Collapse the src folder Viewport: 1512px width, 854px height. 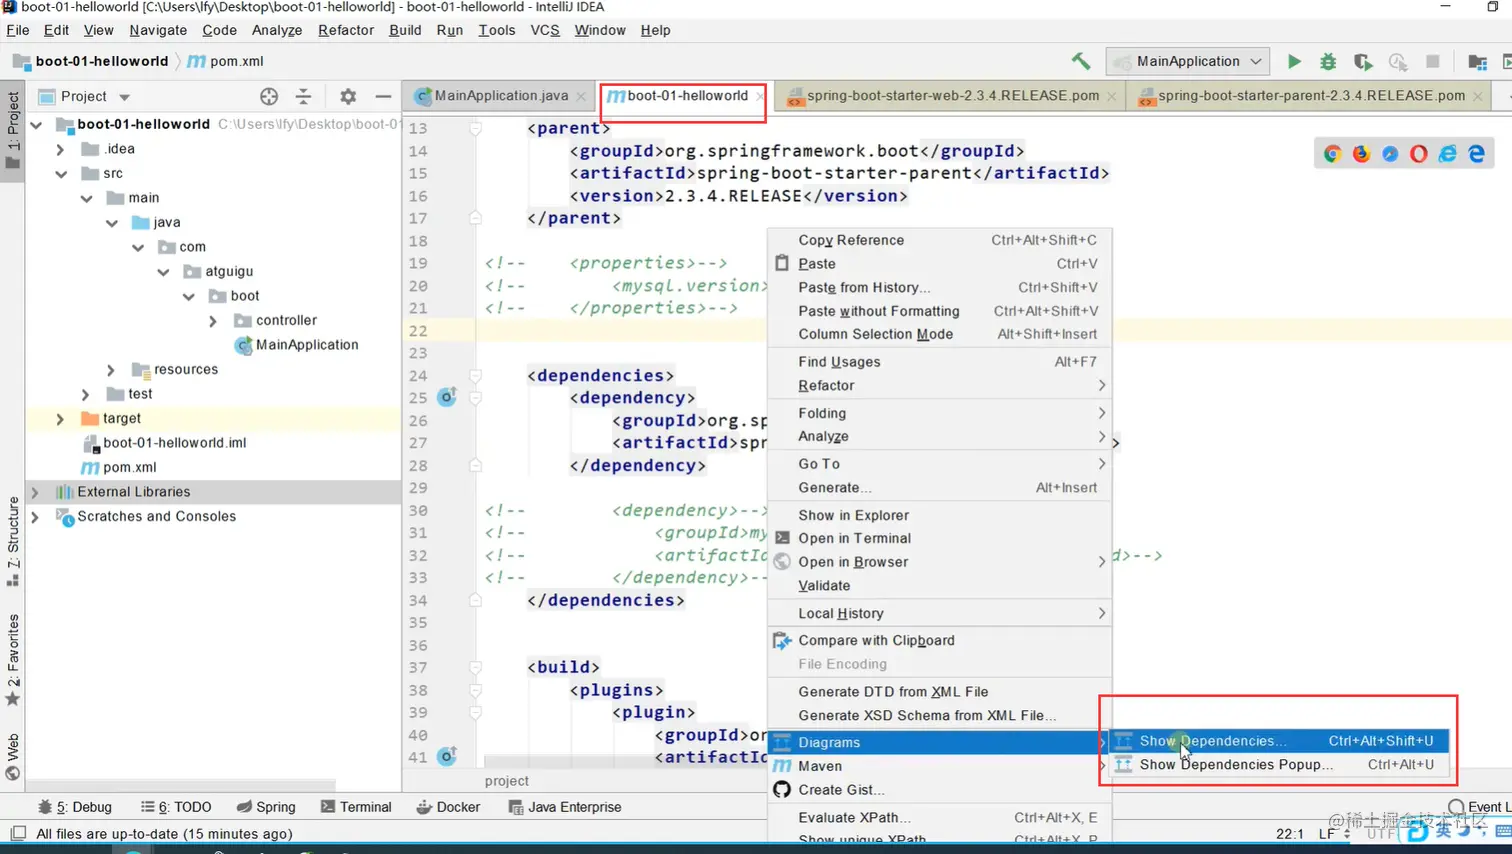[61, 173]
